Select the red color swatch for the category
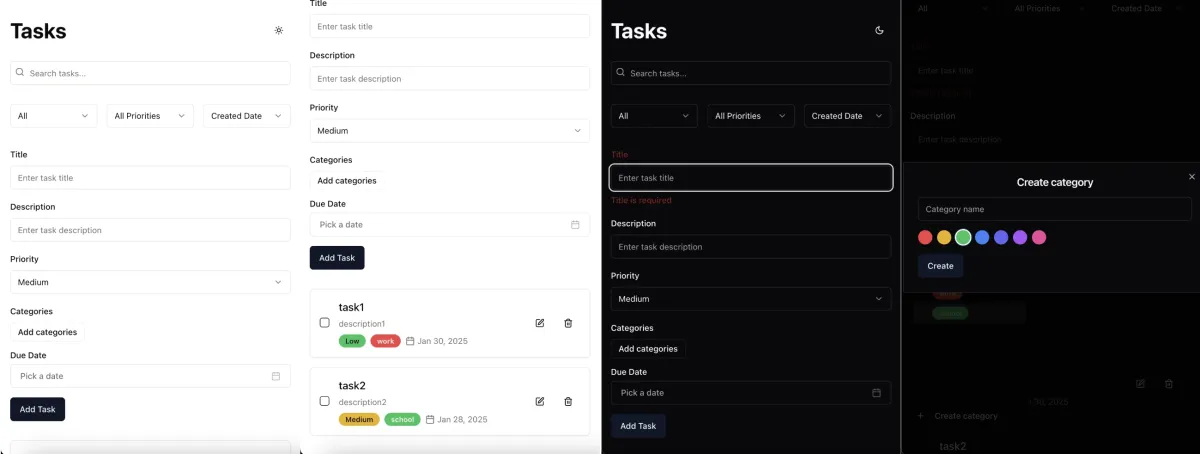This screenshot has height=454, width=1200. [x=925, y=237]
